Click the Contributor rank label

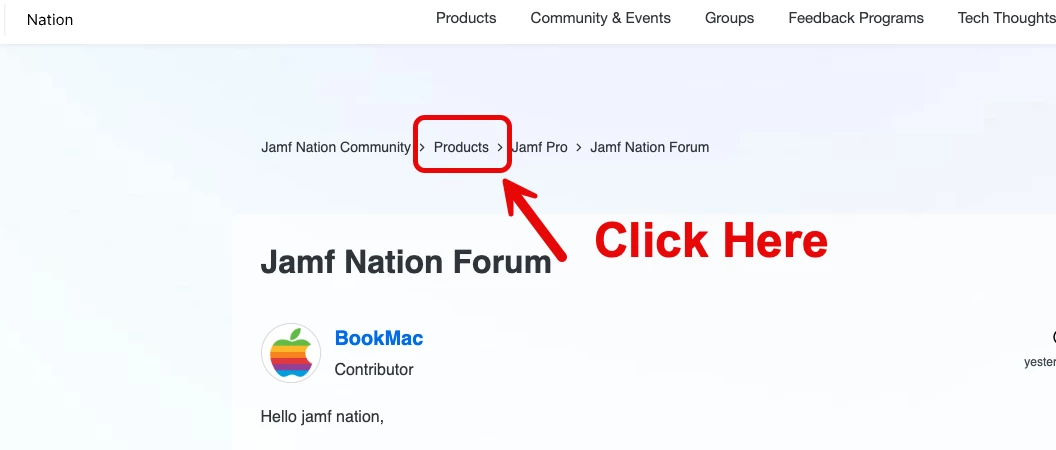click(374, 370)
